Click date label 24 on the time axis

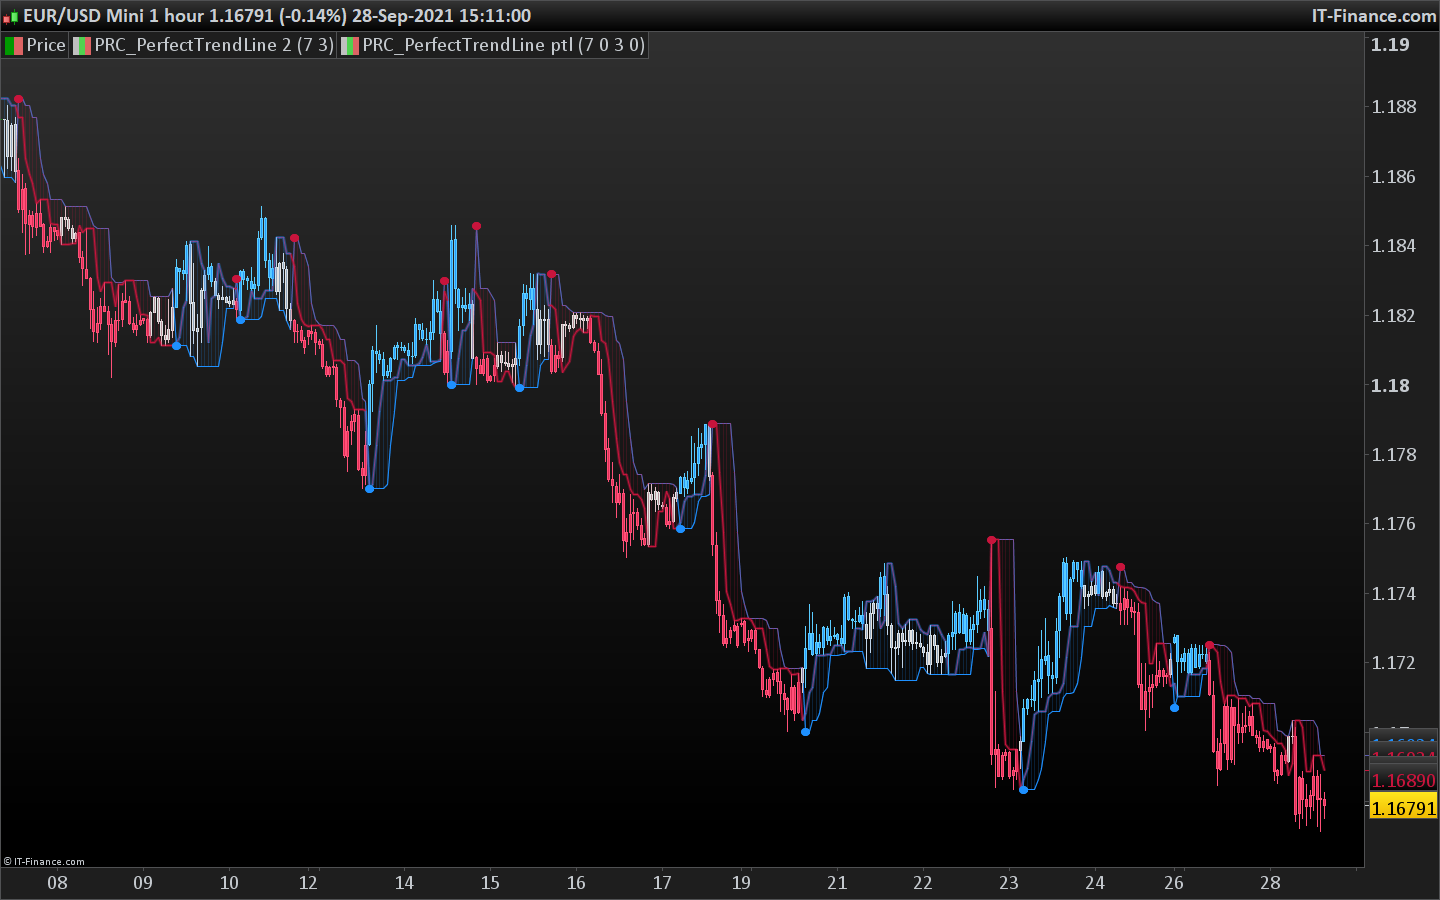tap(1095, 883)
